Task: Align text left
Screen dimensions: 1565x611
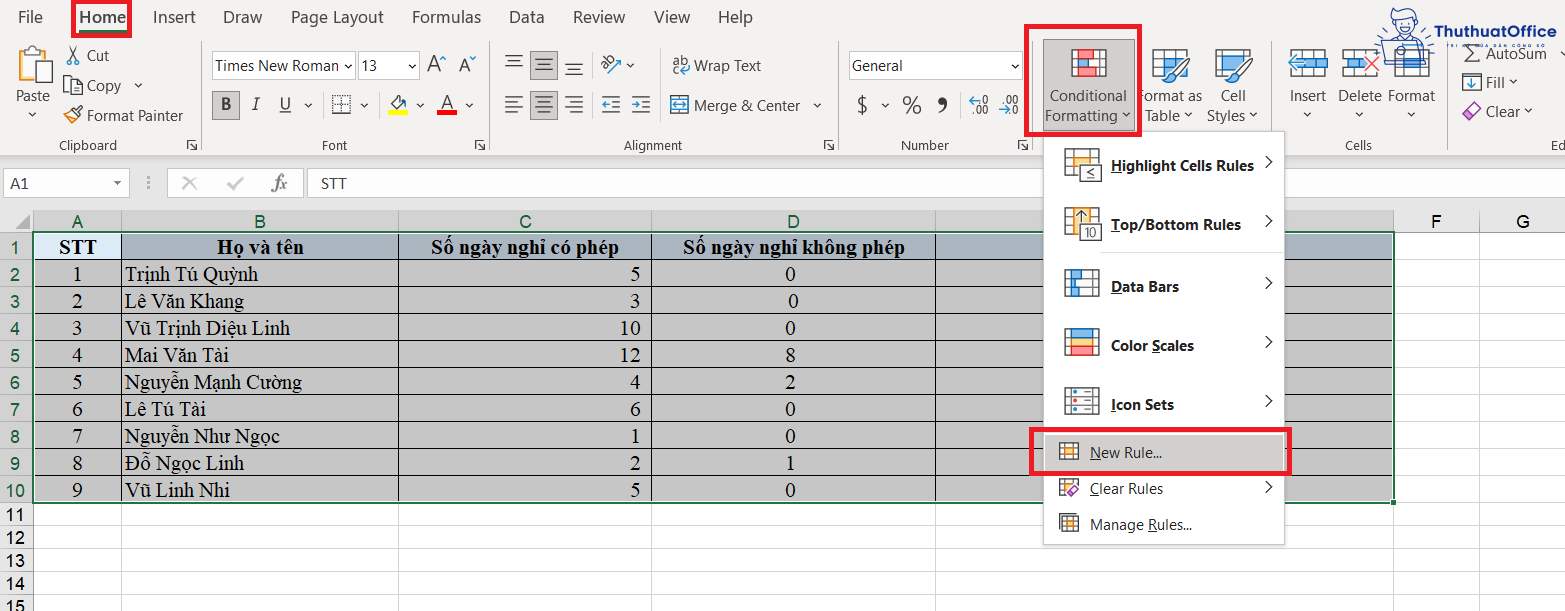Action: (x=514, y=105)
